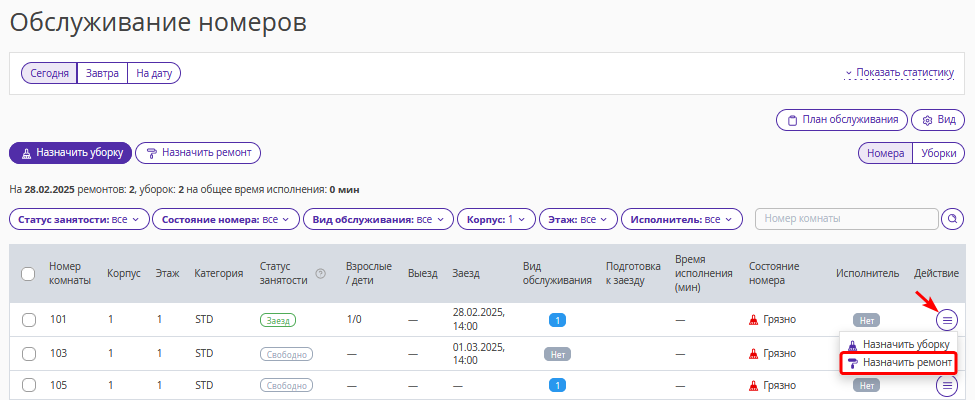975x400 pixels.
Task: Click the Свободно status badge for room 105
Action: [286, 386]
